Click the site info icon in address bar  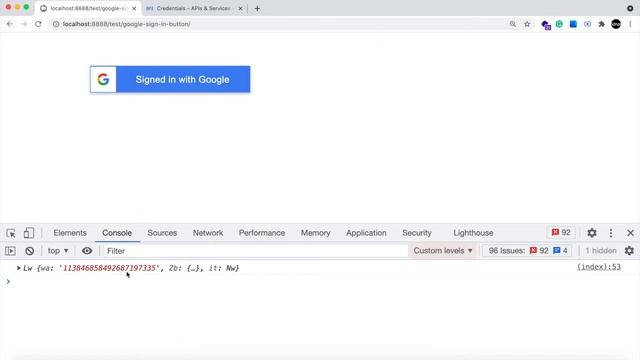(x=56, y=24)
